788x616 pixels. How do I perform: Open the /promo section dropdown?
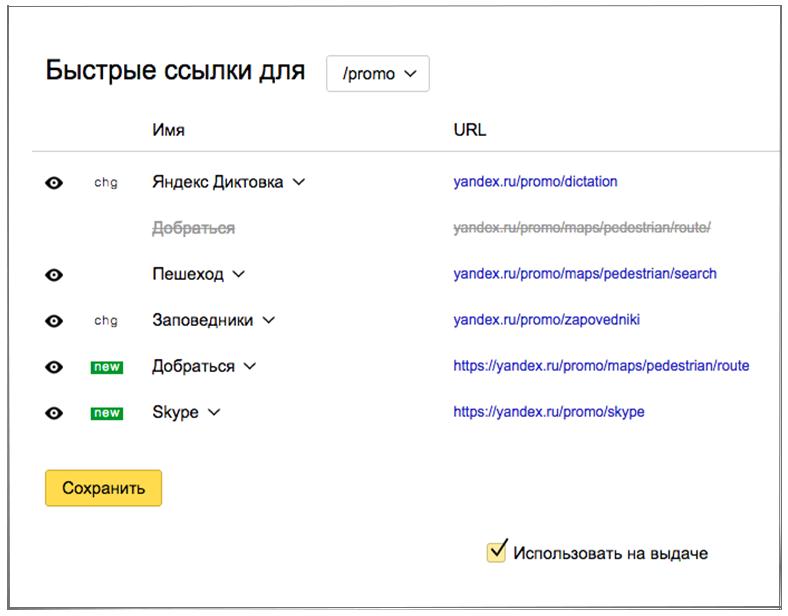pos(378,73)
